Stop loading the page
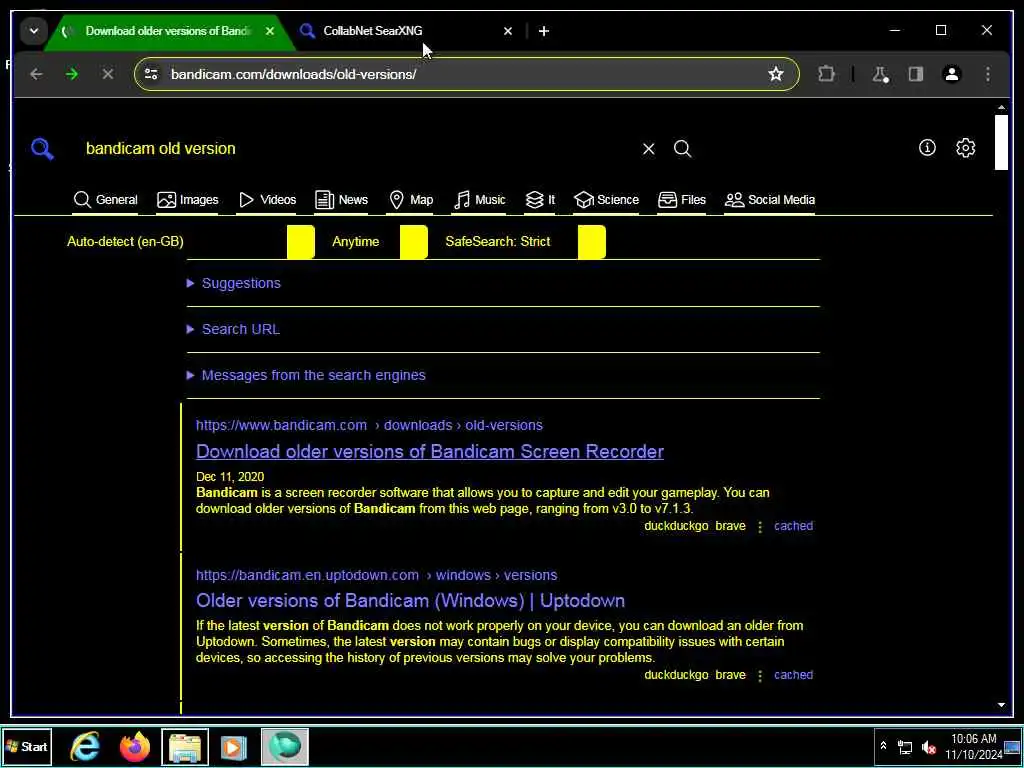 point(108,74)
